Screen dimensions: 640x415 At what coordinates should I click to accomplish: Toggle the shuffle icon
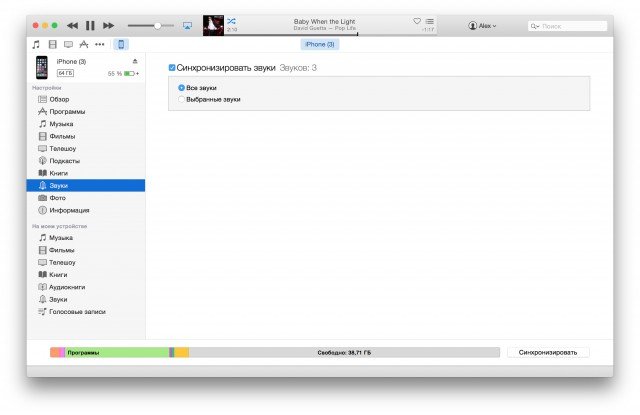[x=232, y=20]
